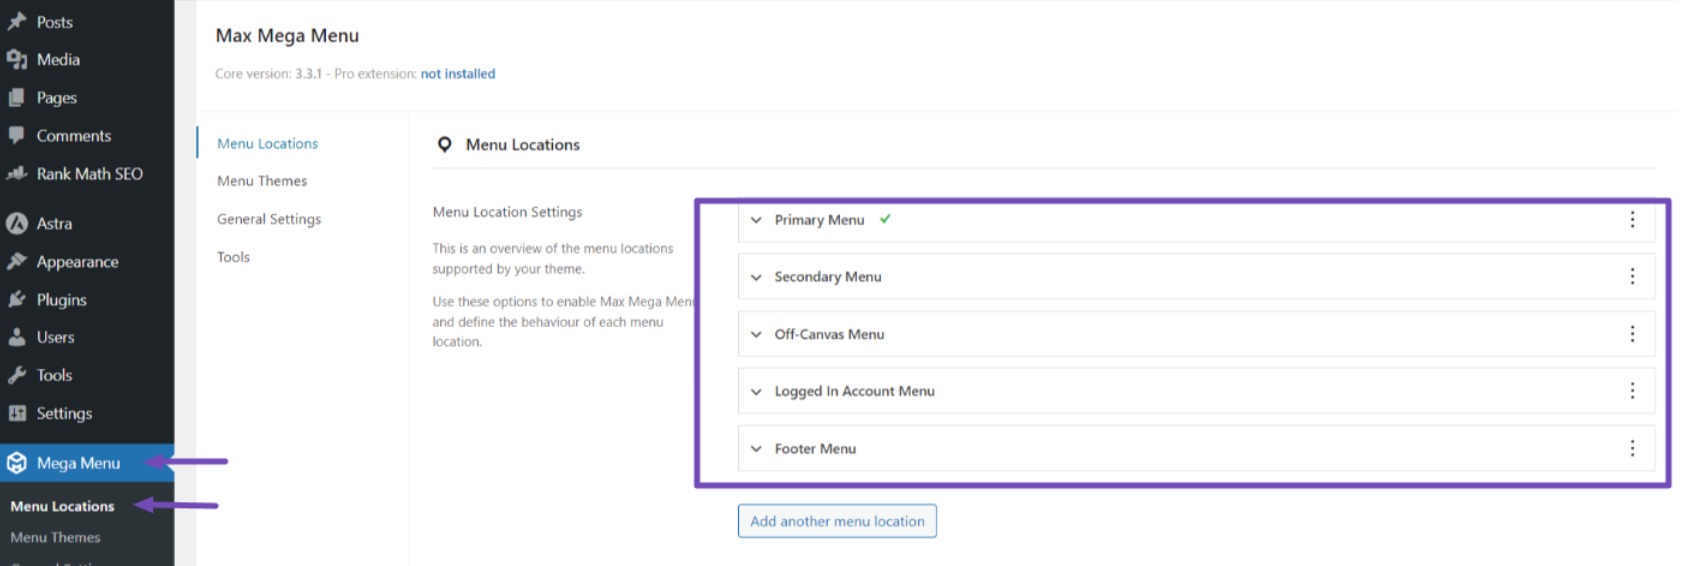Click the Menu Locations section heading
The height and width of the screenshot is (566, 1682).
tap(522, 145)
